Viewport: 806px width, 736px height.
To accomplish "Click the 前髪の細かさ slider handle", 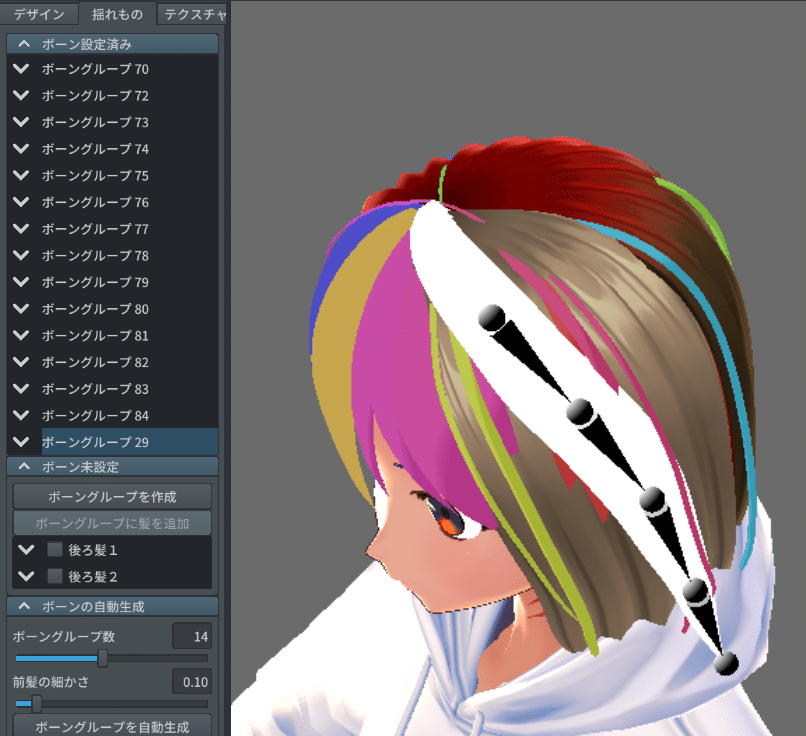I will click(36, 703).
